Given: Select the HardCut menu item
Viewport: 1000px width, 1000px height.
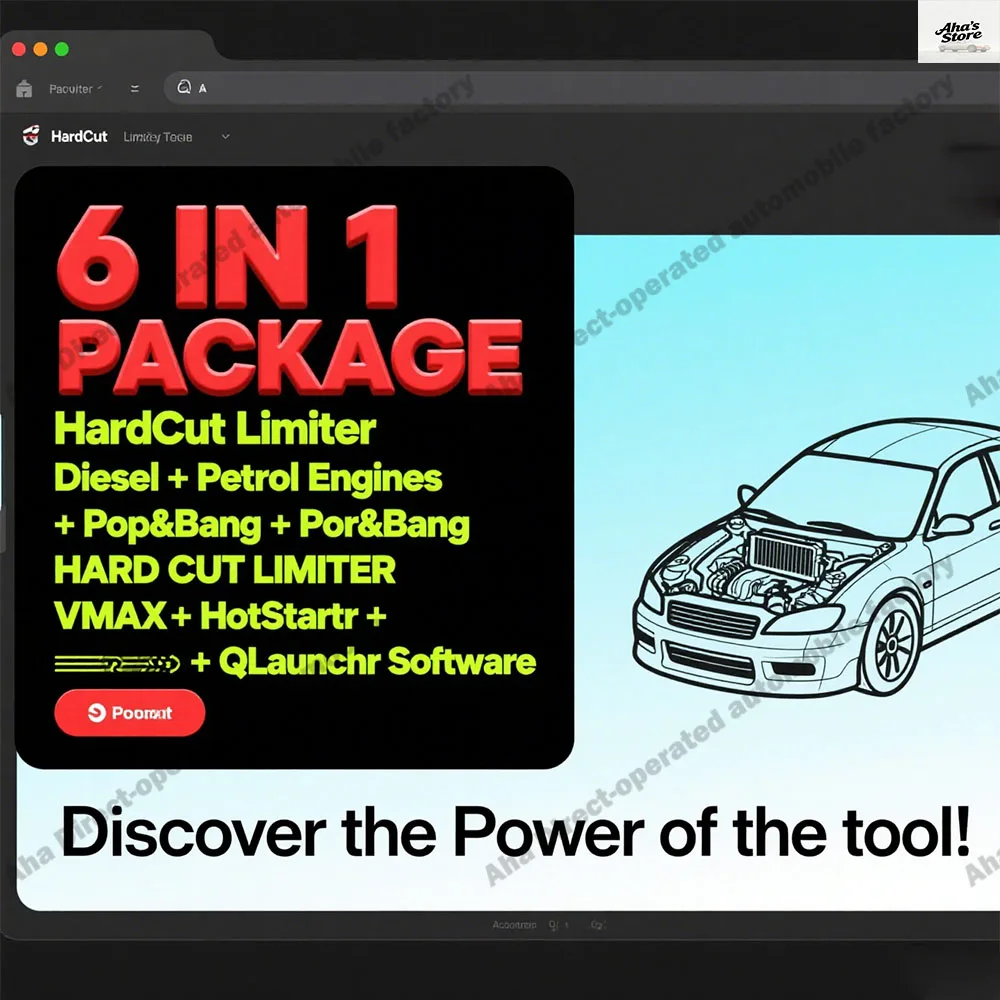Looking at the screenshot, I should [x=81, y=135].
